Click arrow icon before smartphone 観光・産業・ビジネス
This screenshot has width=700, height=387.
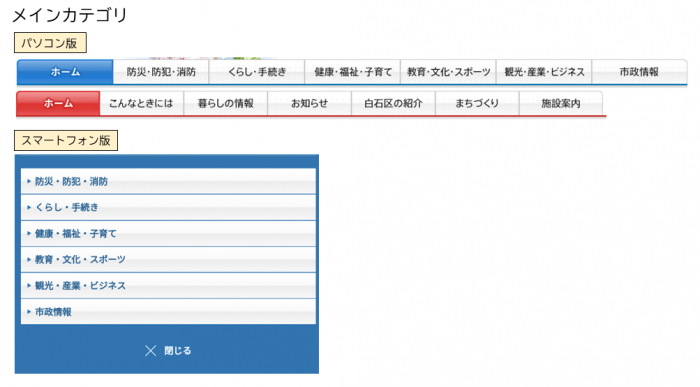pos(29,285)
